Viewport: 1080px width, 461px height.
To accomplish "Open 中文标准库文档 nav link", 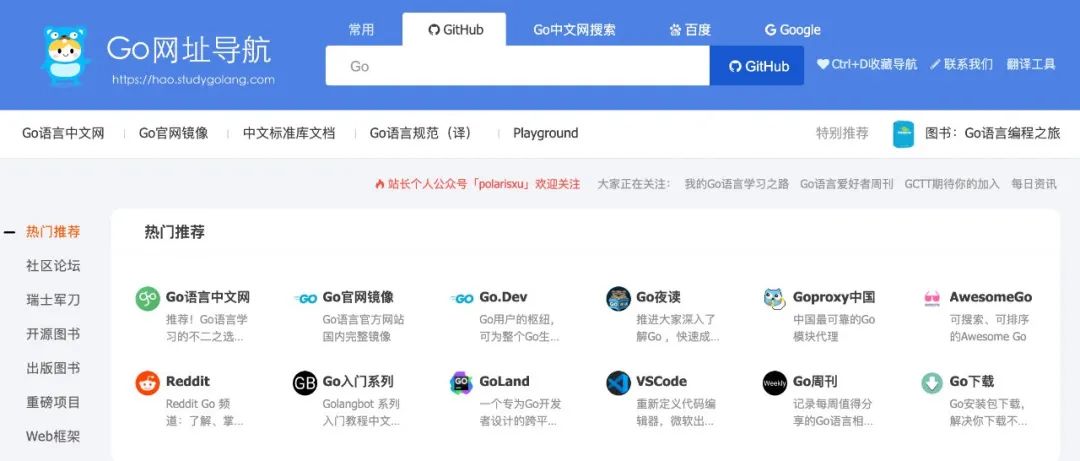I will click(x=289, y=133).
